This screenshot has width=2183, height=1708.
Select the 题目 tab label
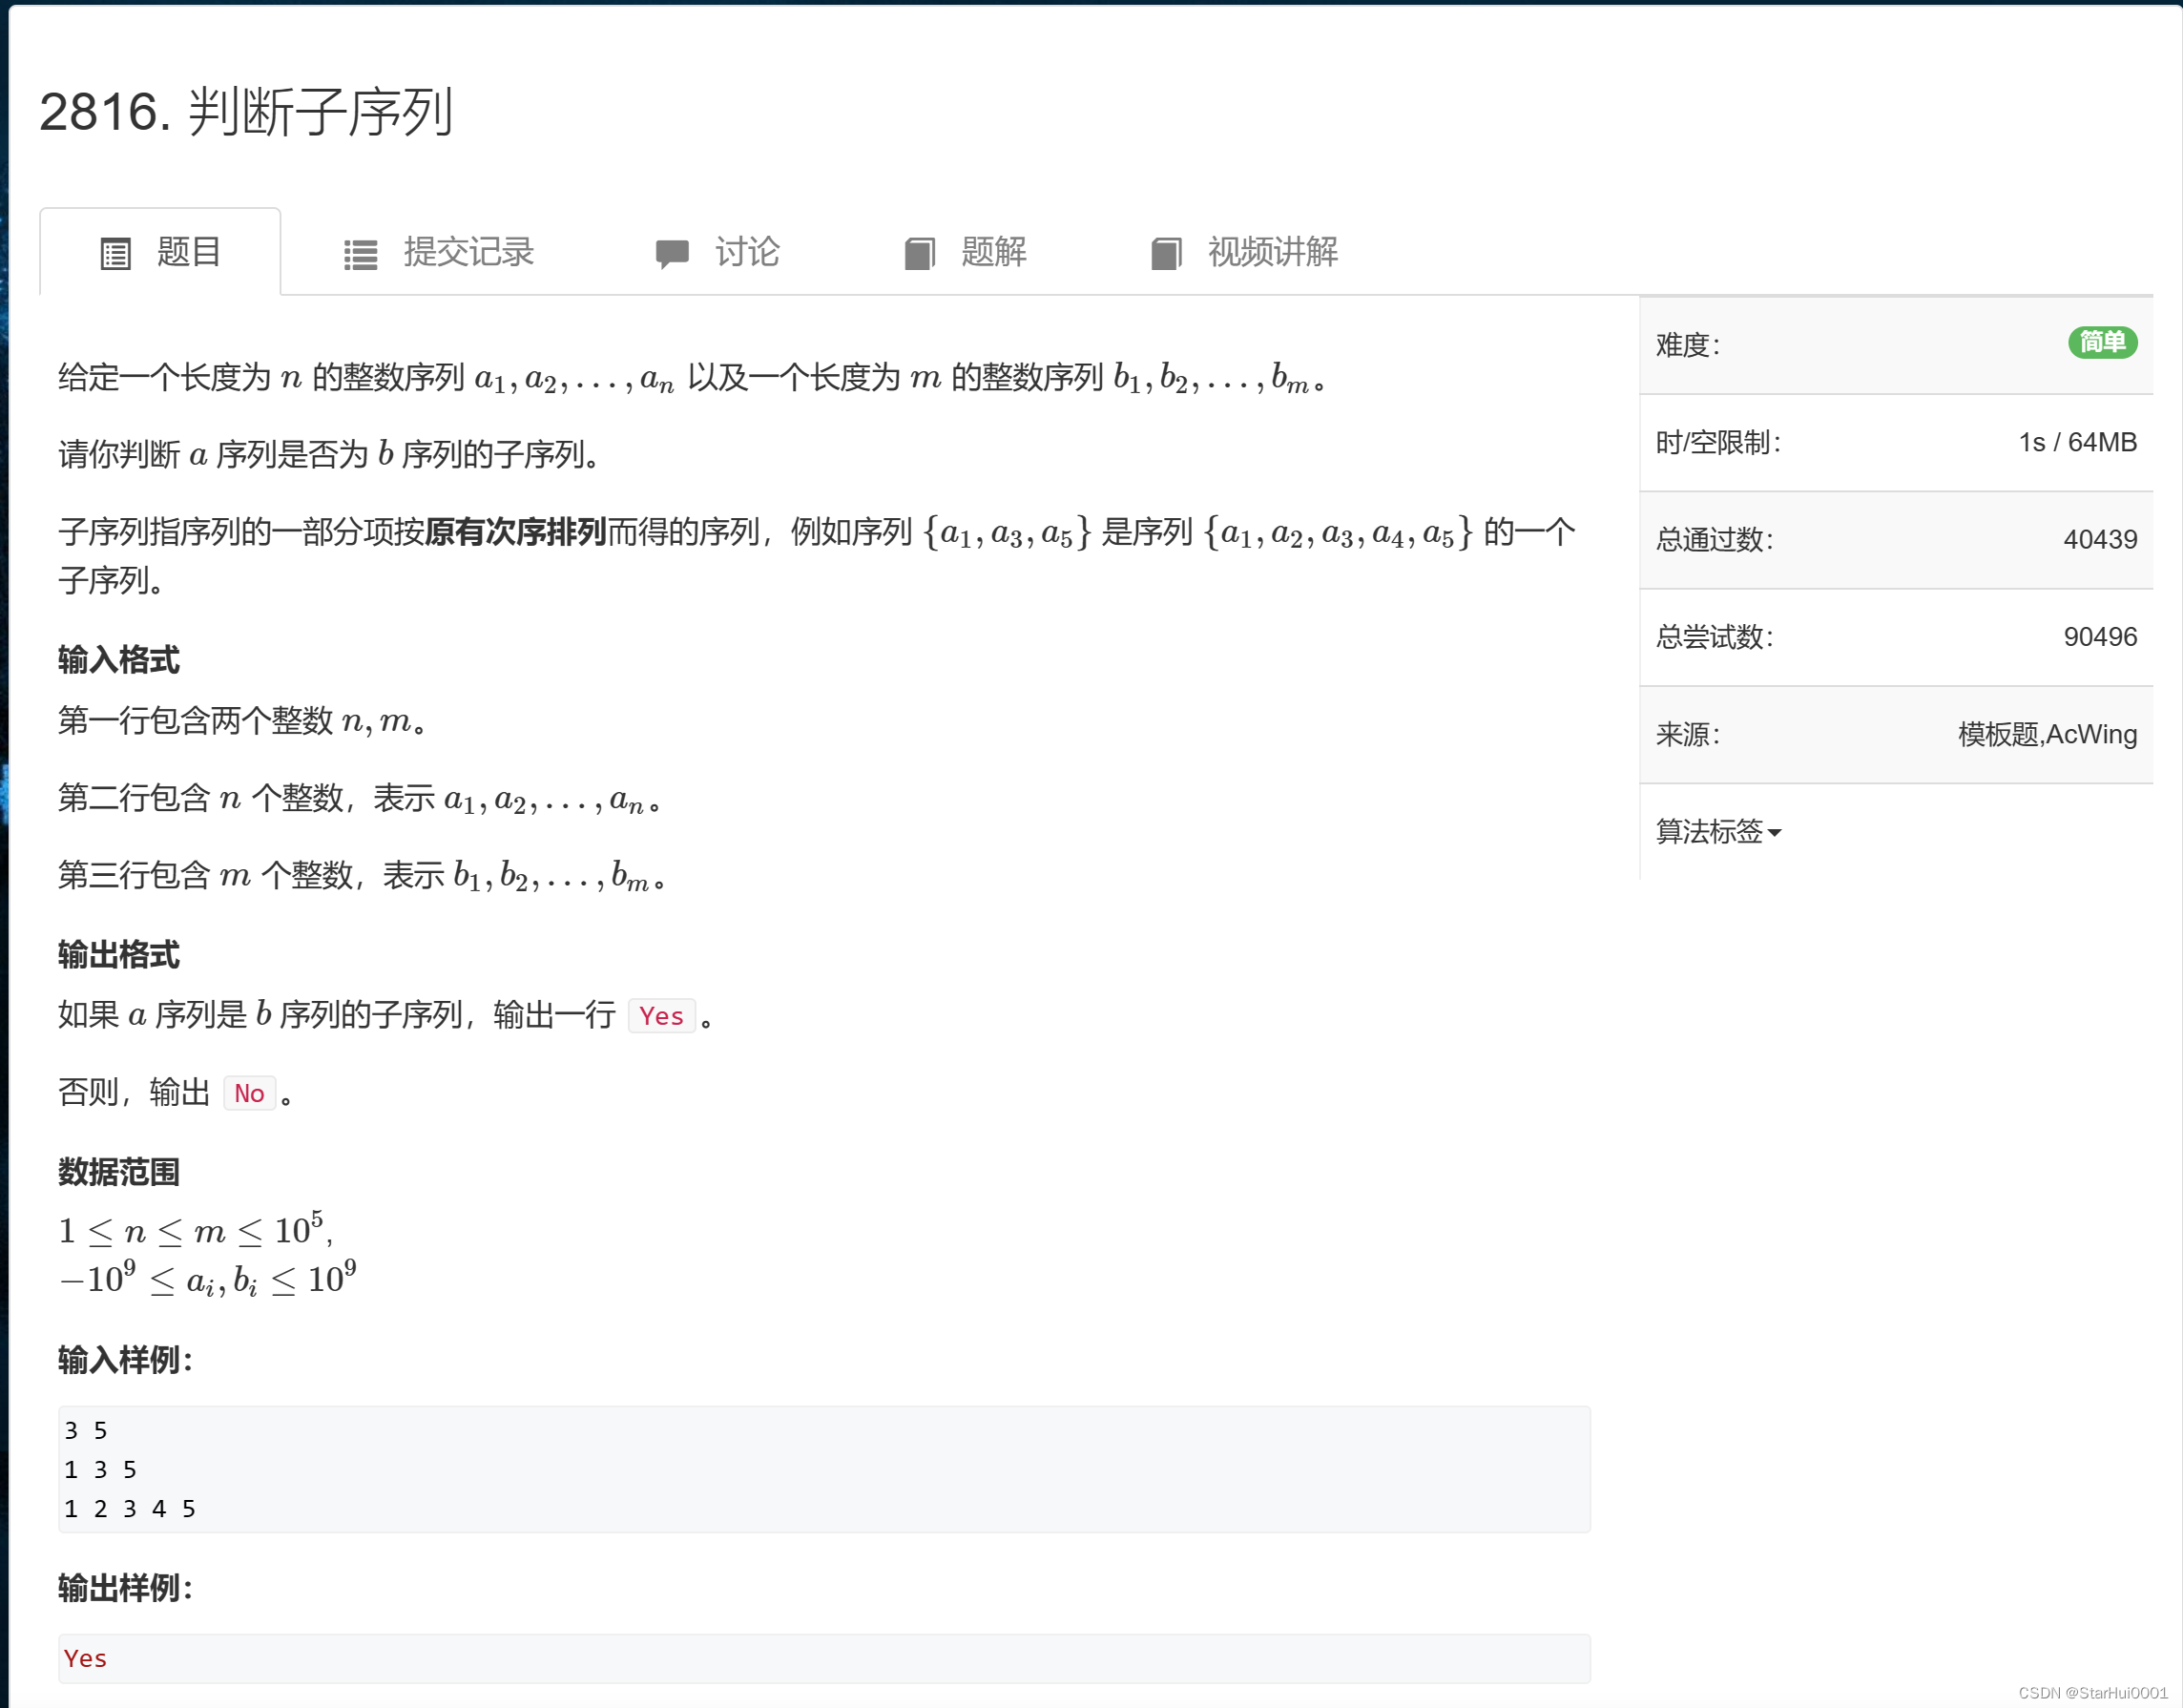pos(189,252)
